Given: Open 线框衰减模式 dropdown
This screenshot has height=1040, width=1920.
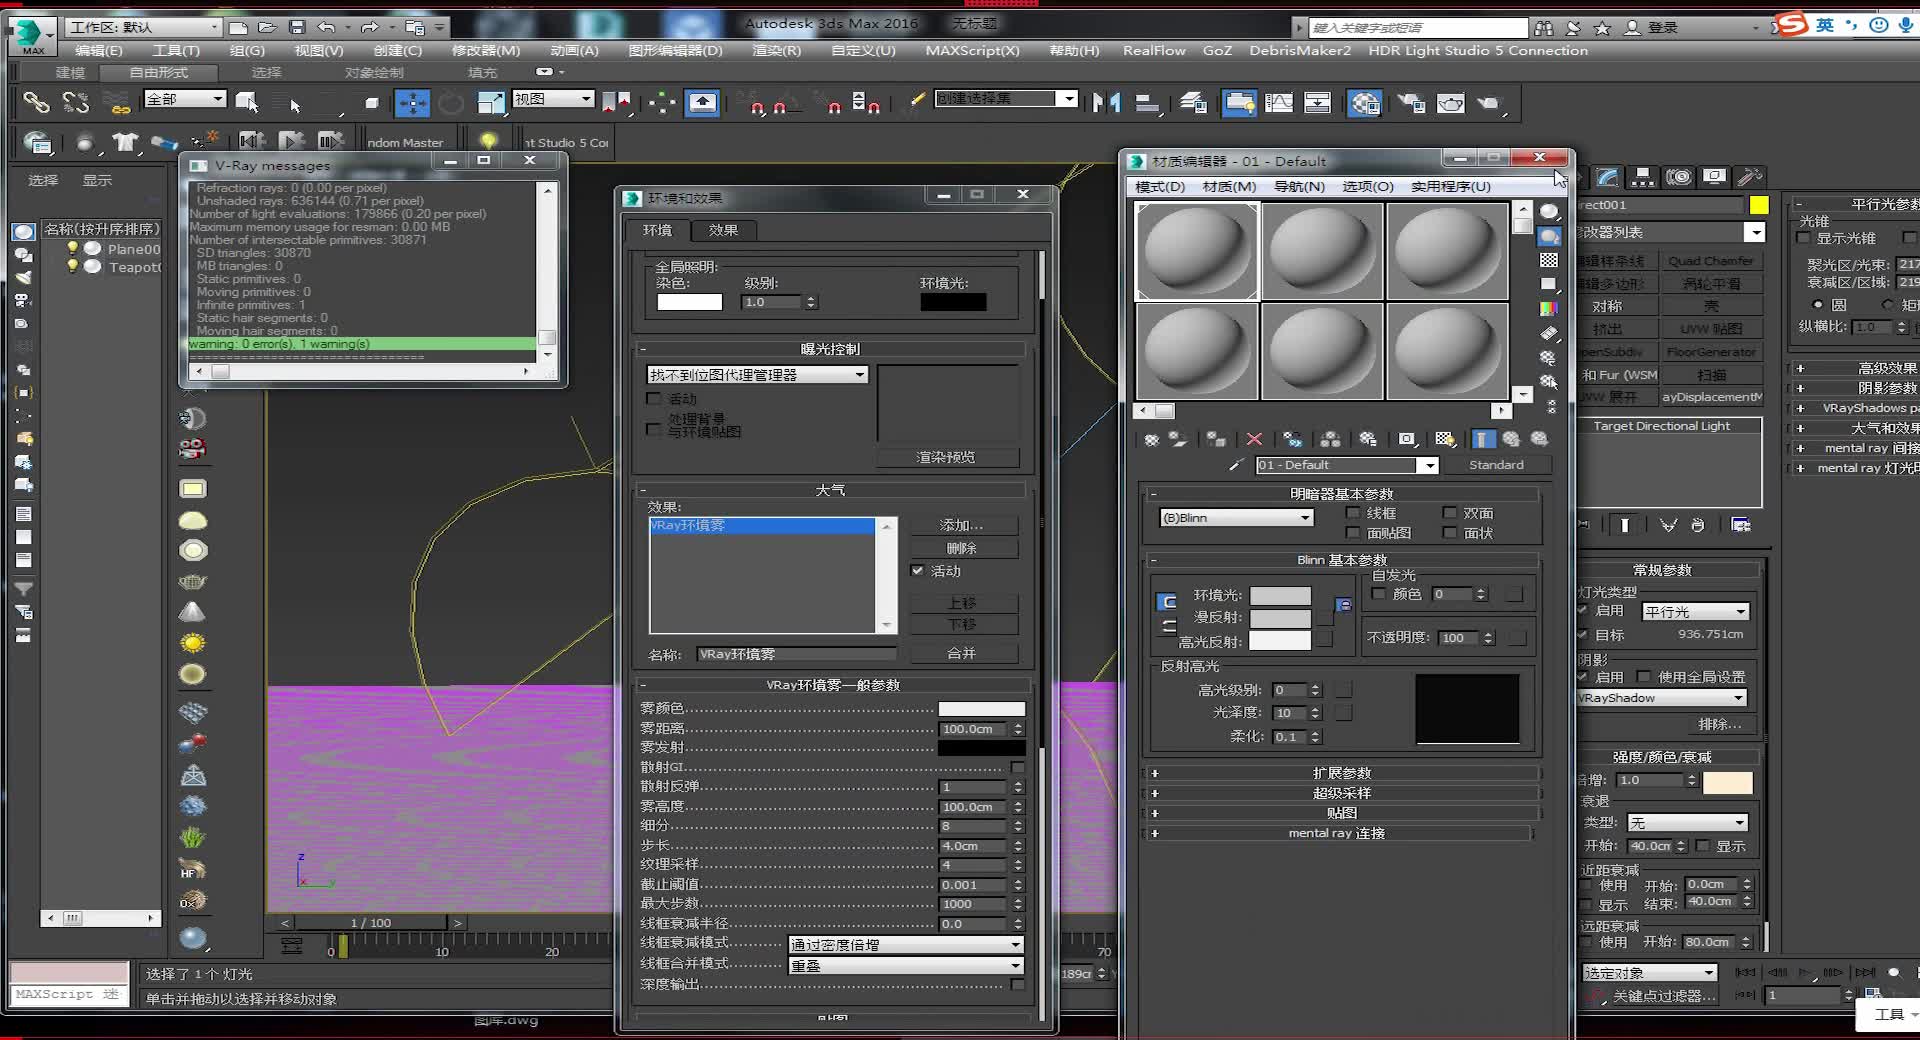Looking at the screenshot, I should 906,945.
